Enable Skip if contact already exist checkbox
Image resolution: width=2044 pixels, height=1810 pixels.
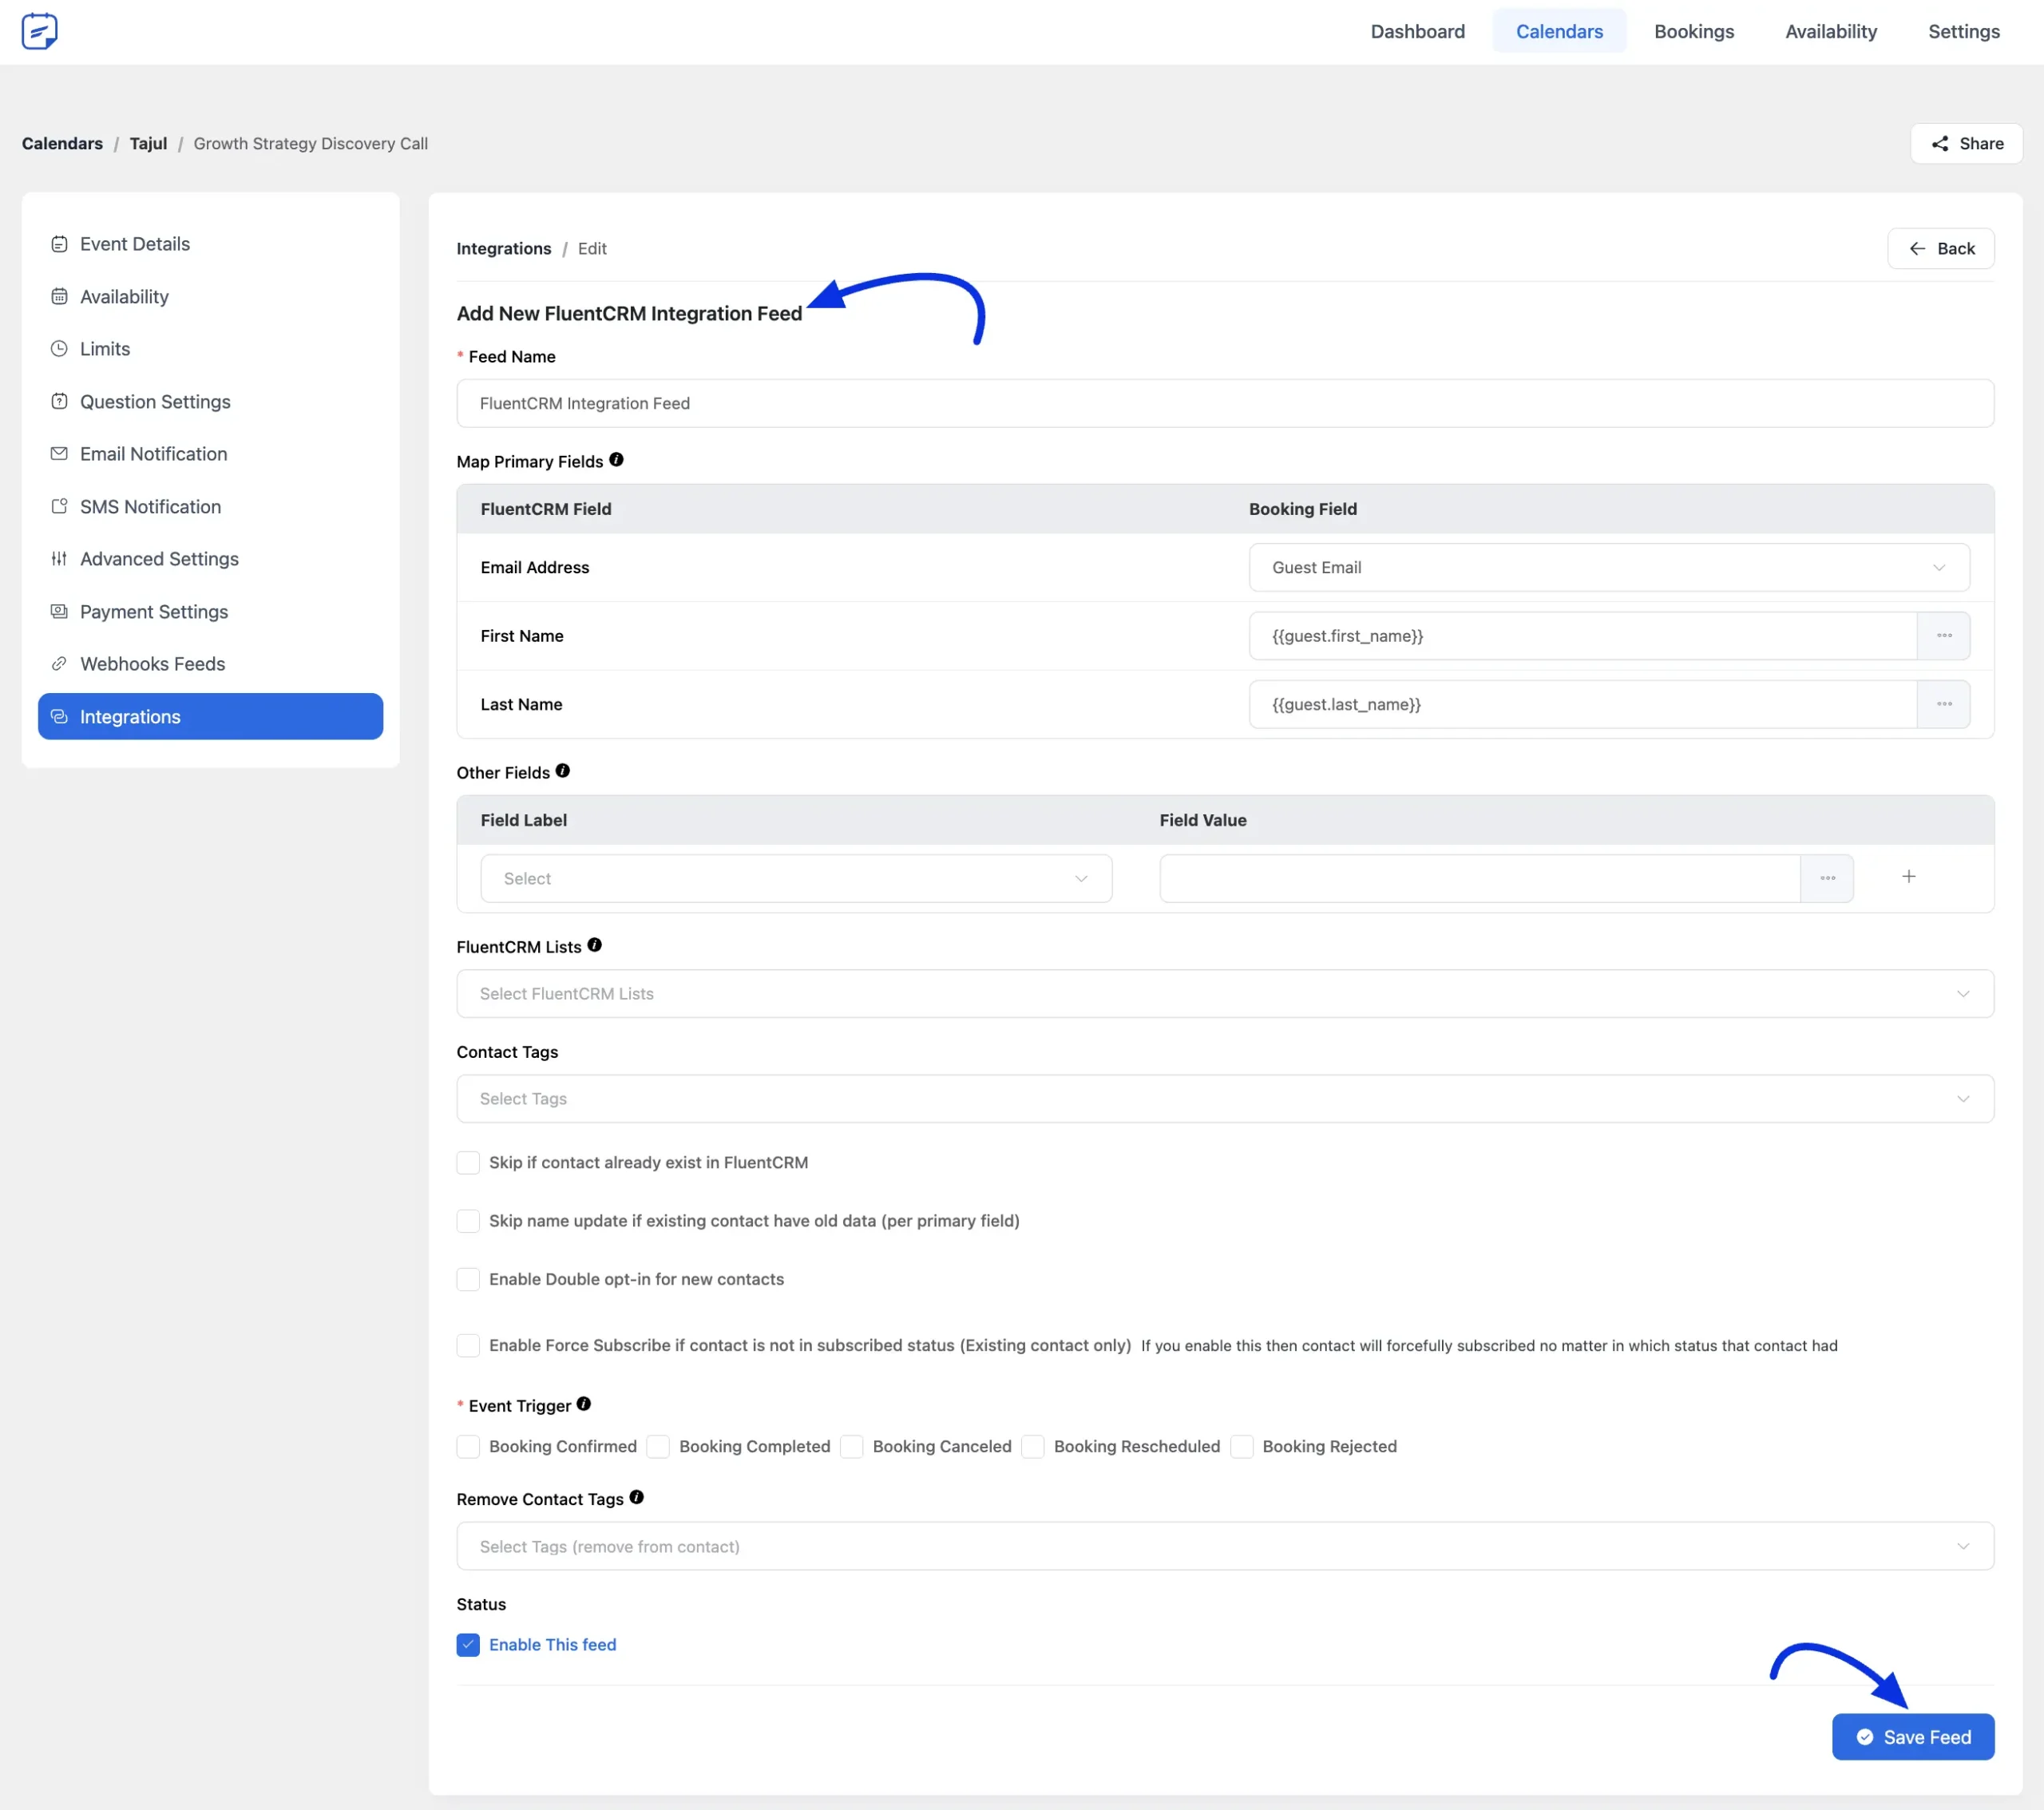point(468,1163)
